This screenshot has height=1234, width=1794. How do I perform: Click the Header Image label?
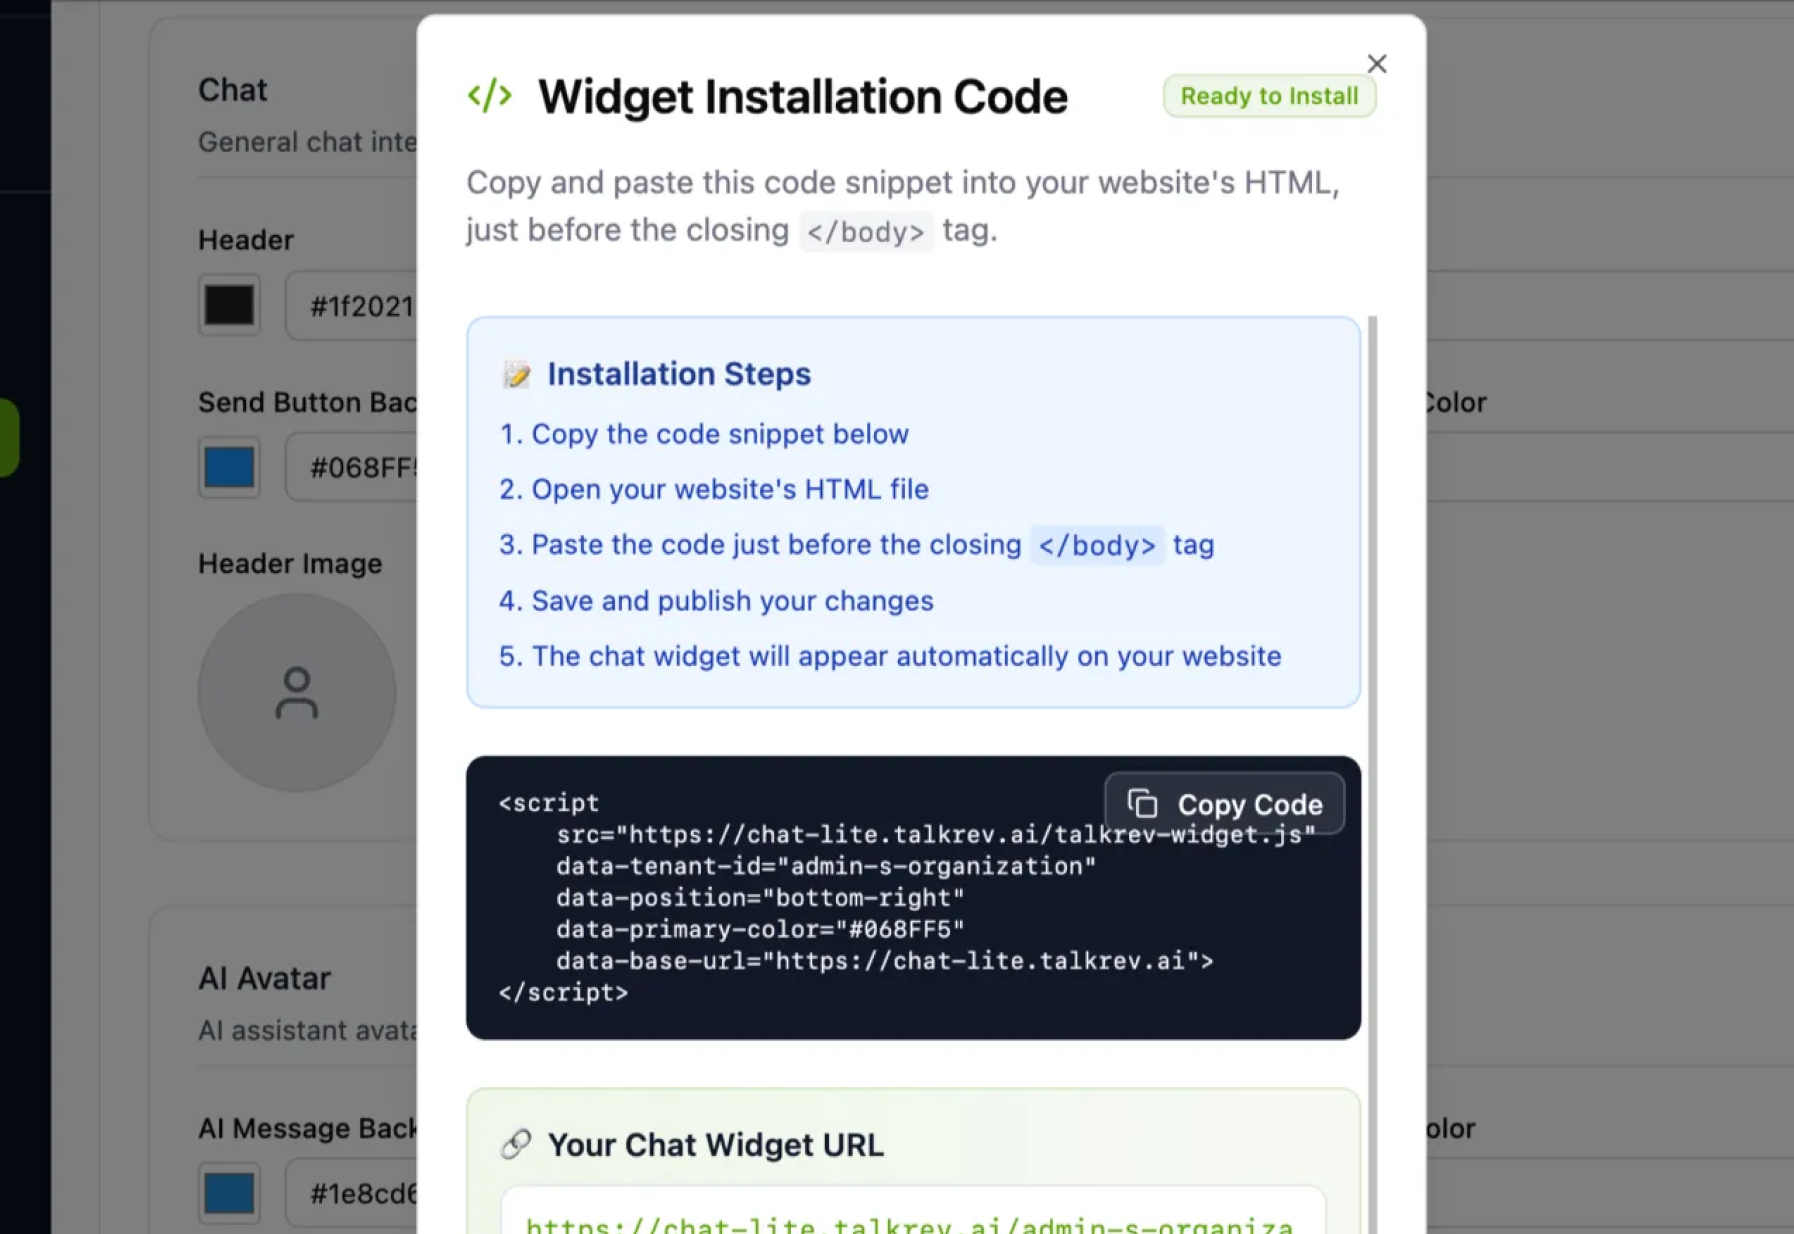coord(290,564)
